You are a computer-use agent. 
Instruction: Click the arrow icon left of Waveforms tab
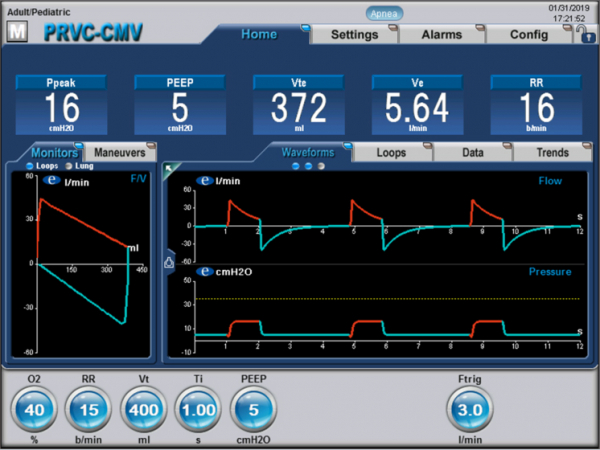pyautogui.click(x=169, y=169)
